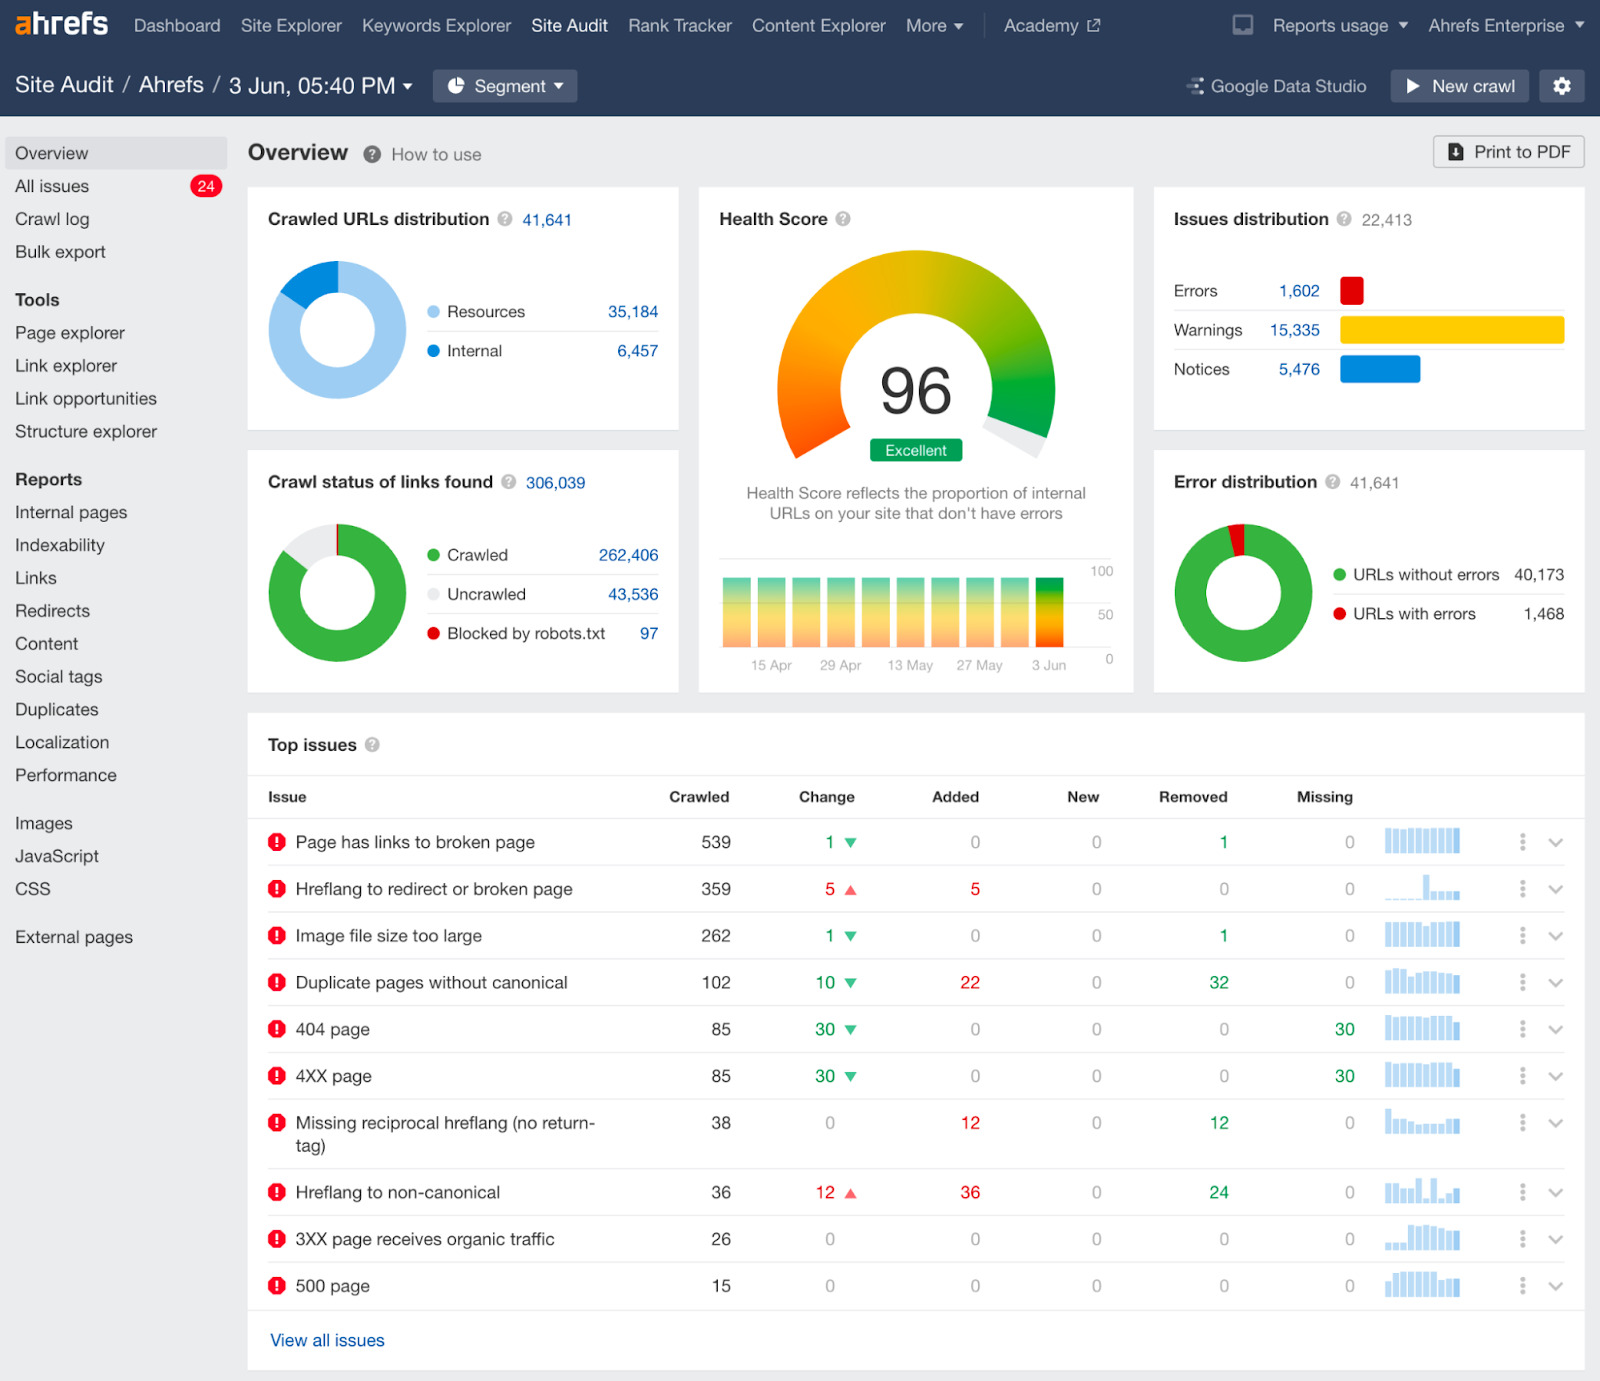
Task: Open the kebab menu on 'Page has links to broken page'
Action: click(1522, 841)
